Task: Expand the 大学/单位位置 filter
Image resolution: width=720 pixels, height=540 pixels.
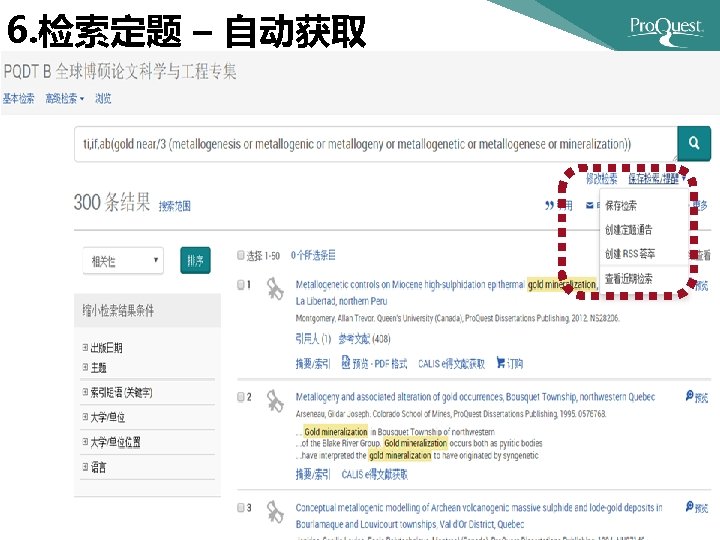Action: tap(112, 442)
